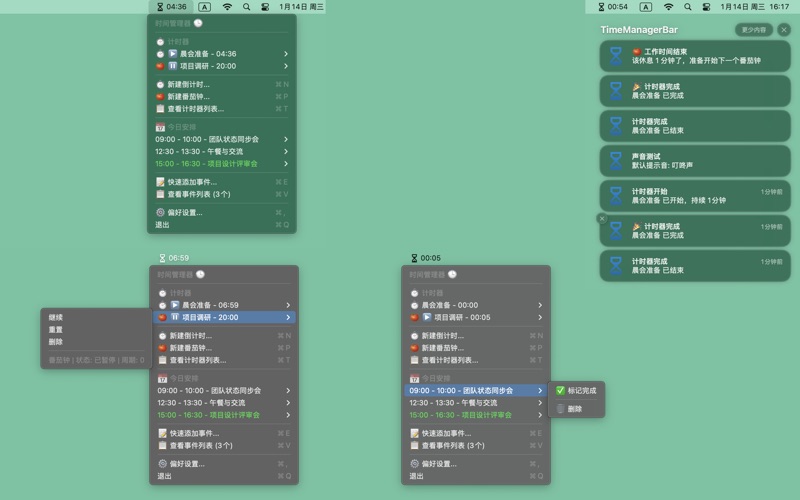Screen dimensions: 800x500
Task: Select highlighted 09:00 - 10:00 团队状态同步会 event
Action: pyautogui.click(x=476, y=390)
